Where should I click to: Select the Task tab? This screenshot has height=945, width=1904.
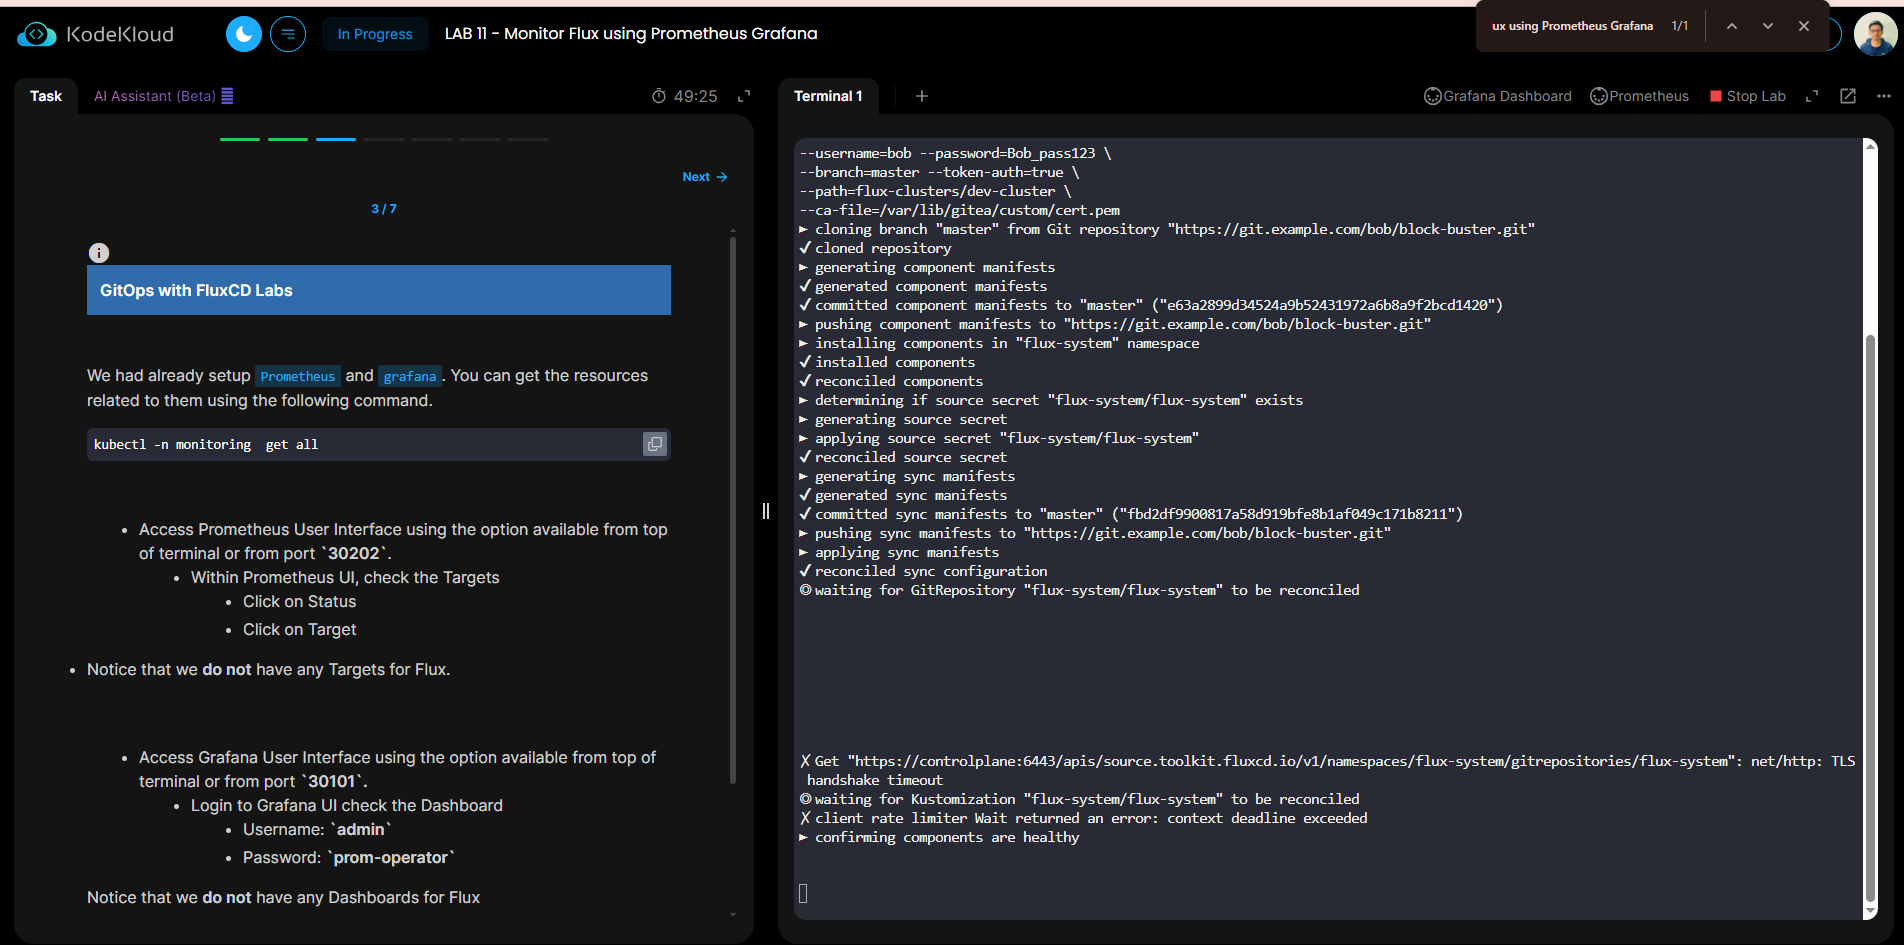pyautogui.click(x=46, y=96)
